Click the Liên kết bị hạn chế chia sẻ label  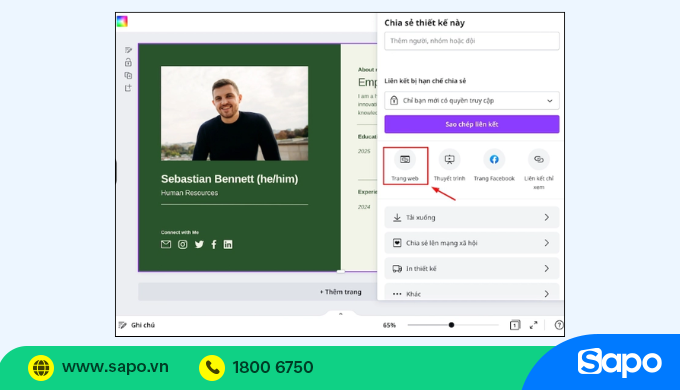tap(425, 81)
